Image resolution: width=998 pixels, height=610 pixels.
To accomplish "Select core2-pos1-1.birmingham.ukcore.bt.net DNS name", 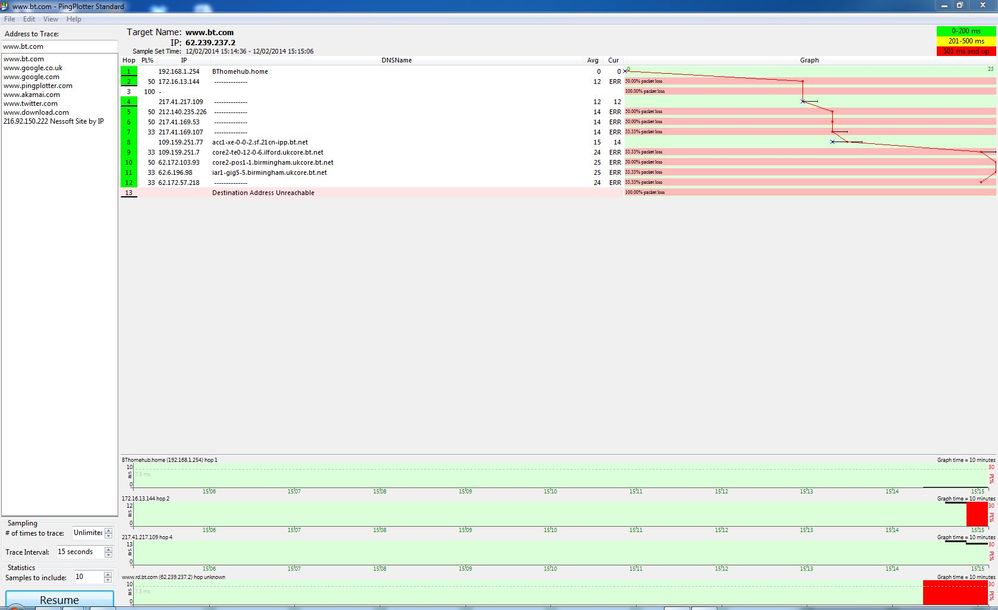I will (x=272, y=162).
